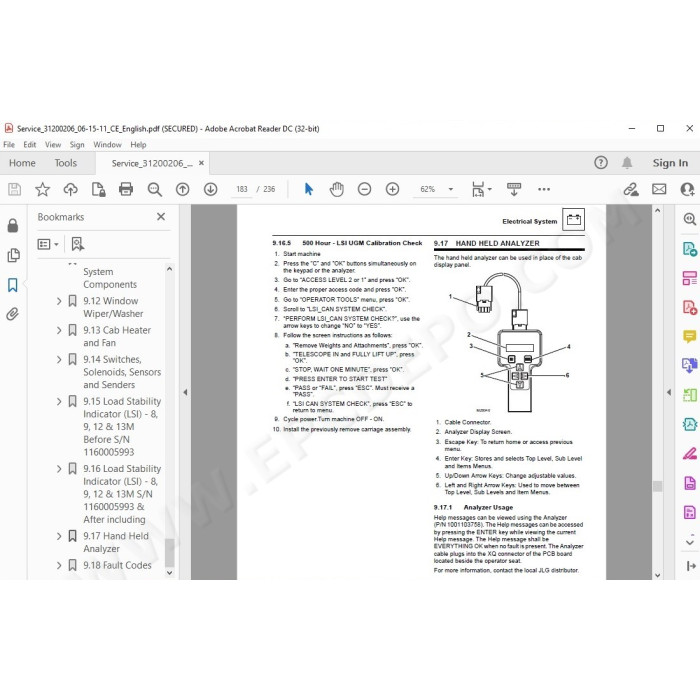700x700 pixels.
Task: Close the Service_31200206 document tab
Action: [x=201, y=163]
